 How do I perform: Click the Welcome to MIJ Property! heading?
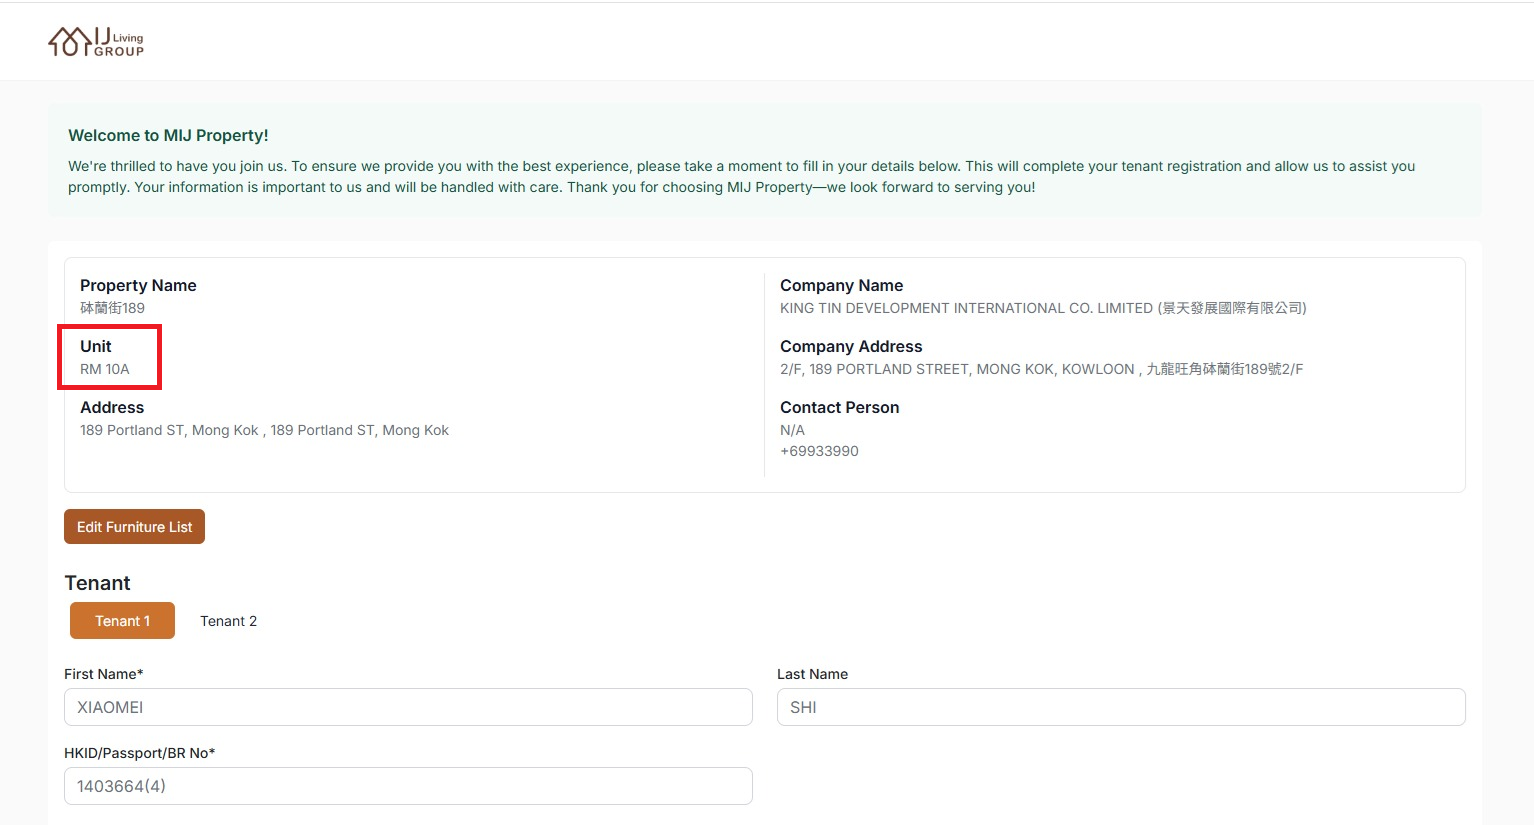tap(168, 135)
